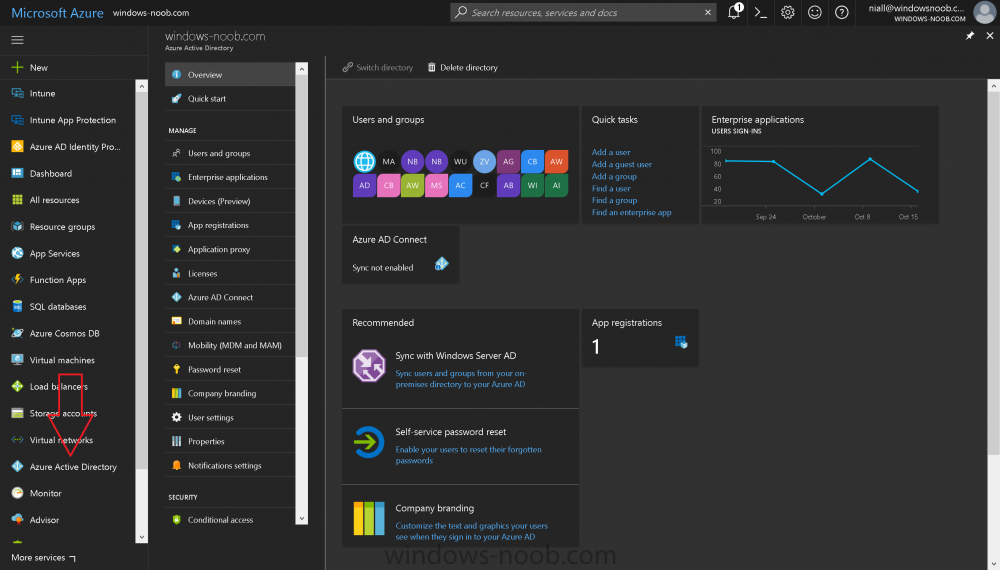The width and height of the screenshot is (1000, 570).
Task: Select the MA user avatar
Action: (388, 161)
